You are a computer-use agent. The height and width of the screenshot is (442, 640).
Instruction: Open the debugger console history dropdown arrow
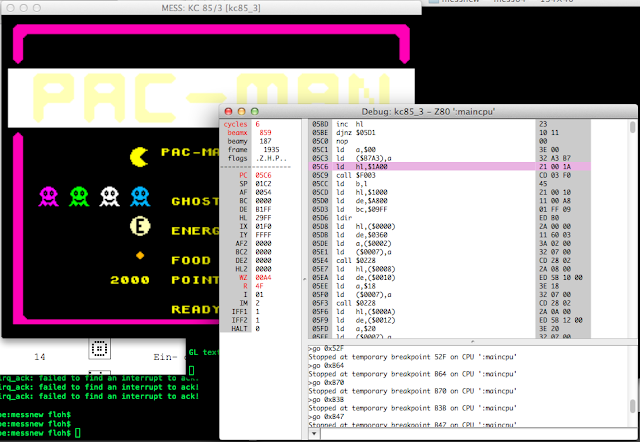click(314, 434)
